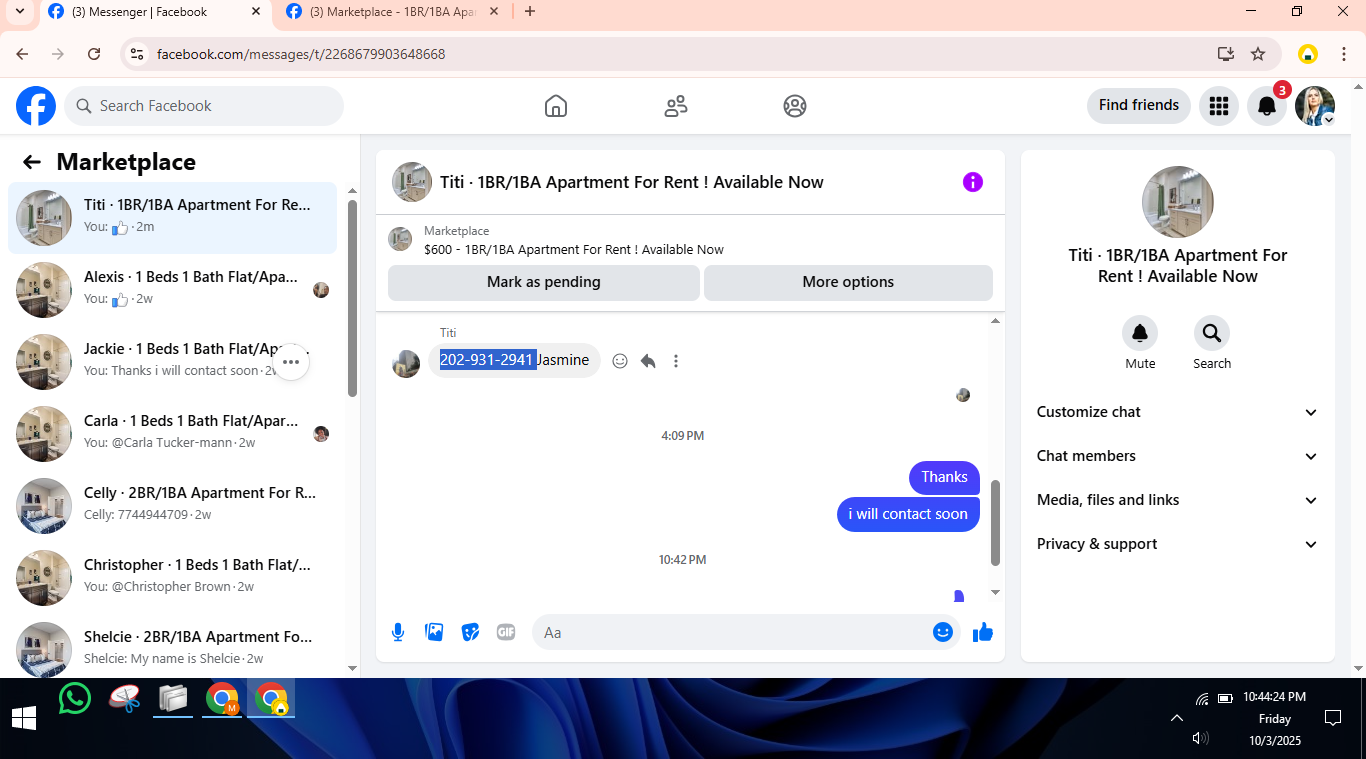Open the Facebook menu grid icon
The height and width of the screenshot is (759, 1366).
tap(1218, 106)
